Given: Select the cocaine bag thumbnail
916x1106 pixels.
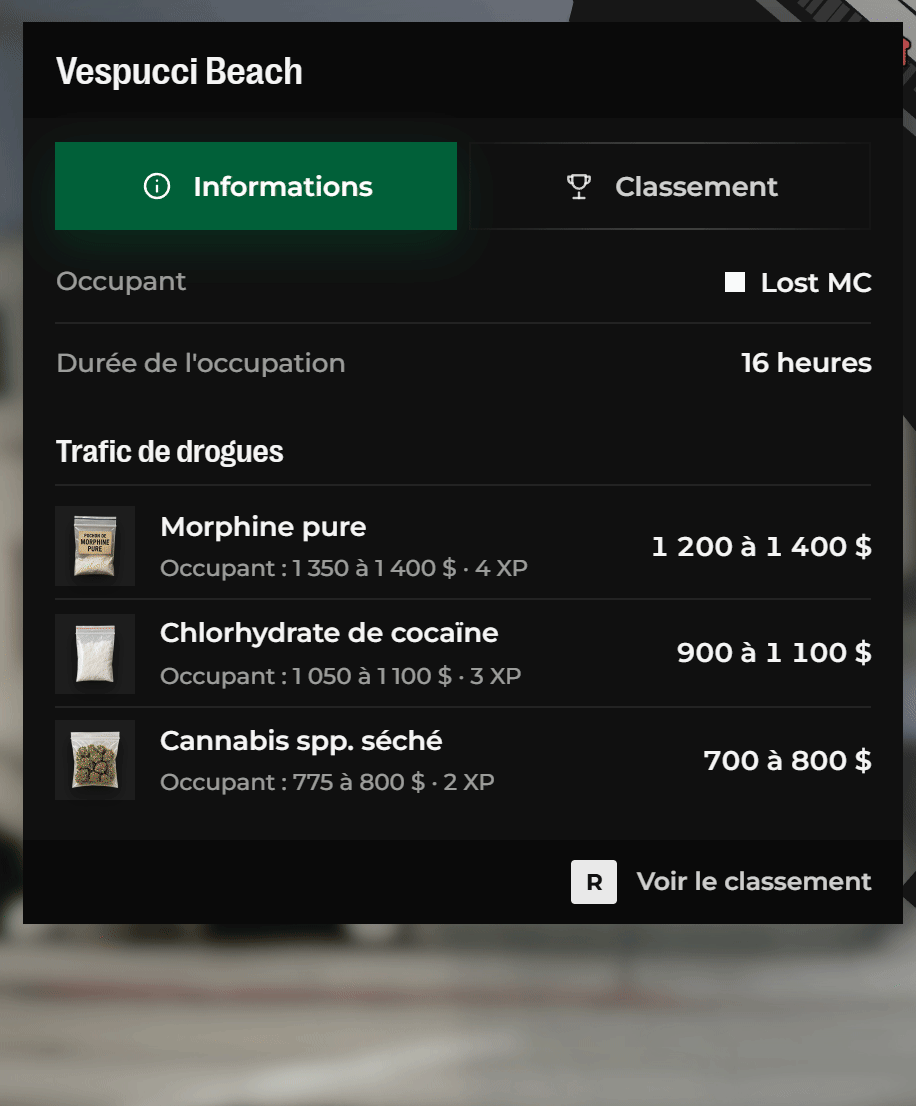Looking at the screenshot, I should tap(95, 654).
